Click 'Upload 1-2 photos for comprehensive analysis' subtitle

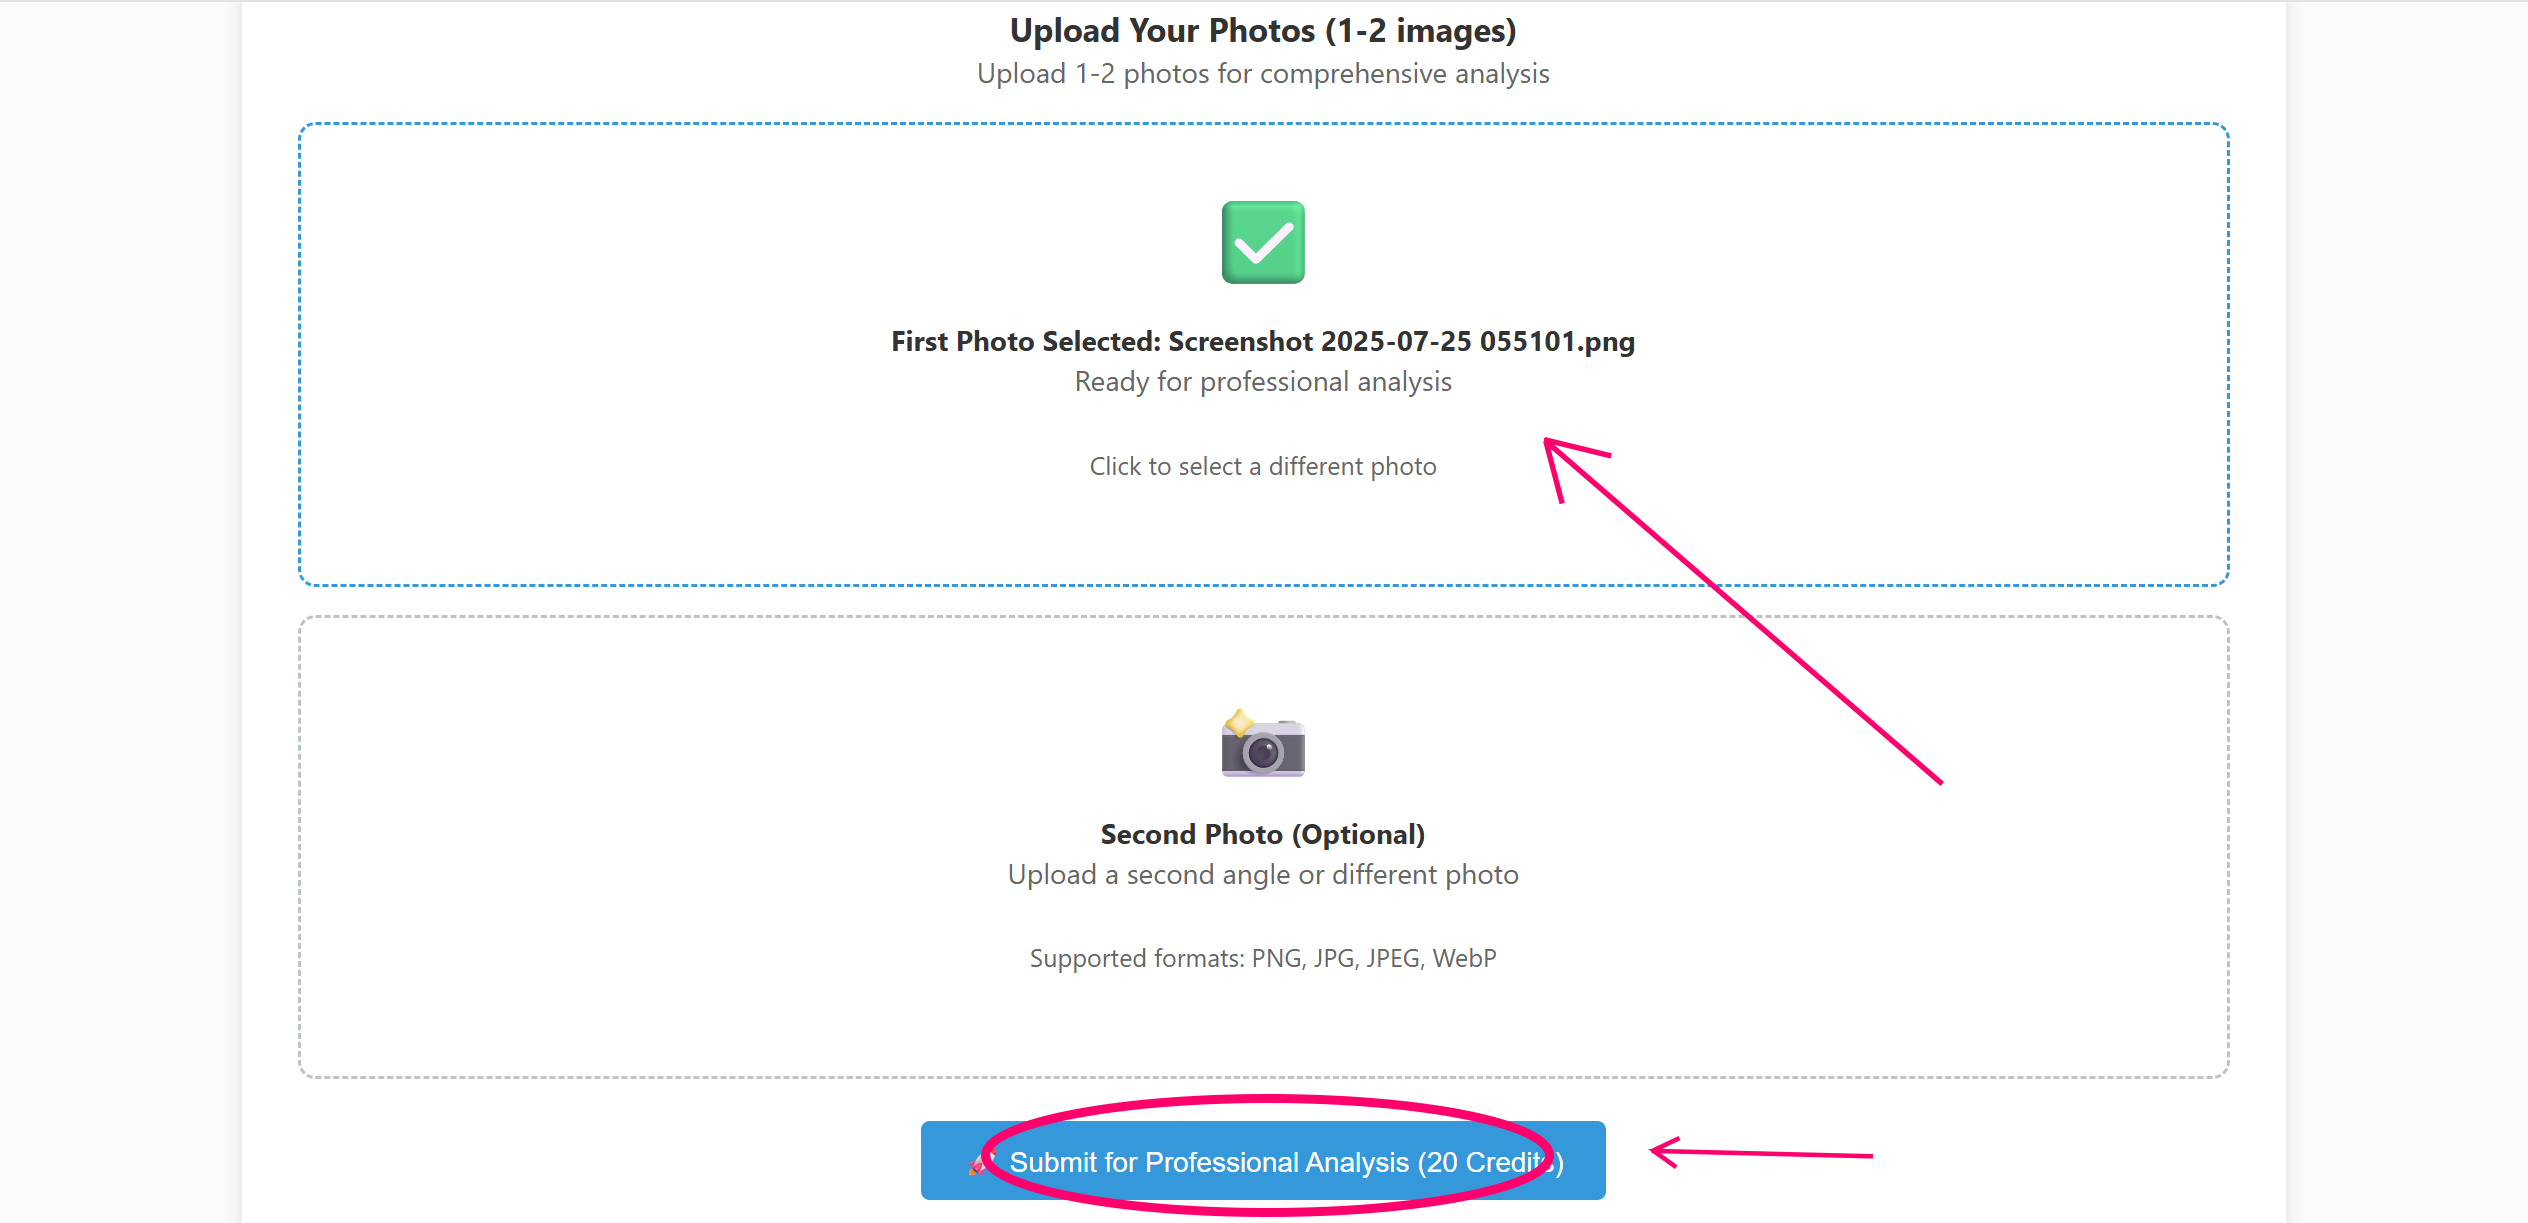coord(1263,74)
